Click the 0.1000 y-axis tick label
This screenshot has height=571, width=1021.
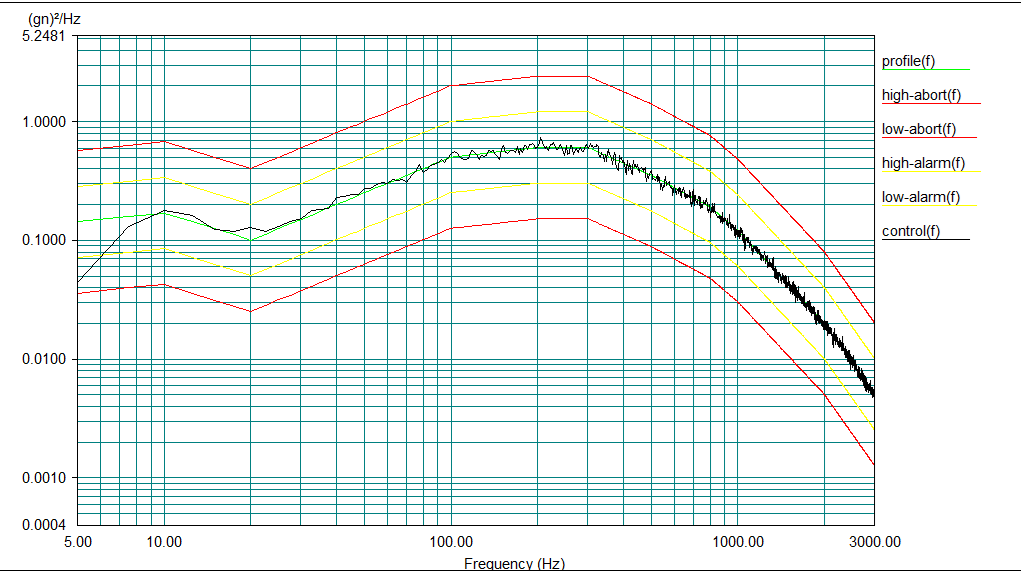click(x=44, y=241)
